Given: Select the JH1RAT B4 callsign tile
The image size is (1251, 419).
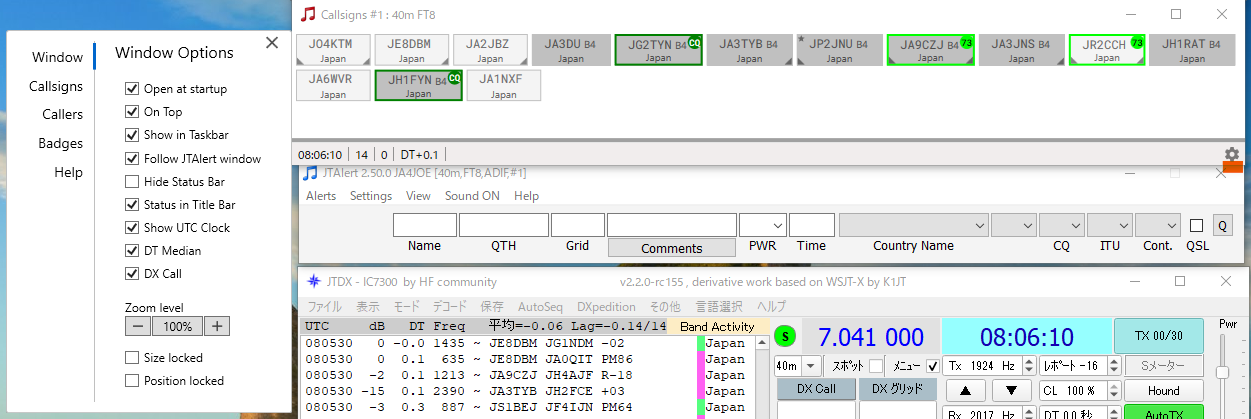Looking at the screenshot, I should click(1191, 50).
